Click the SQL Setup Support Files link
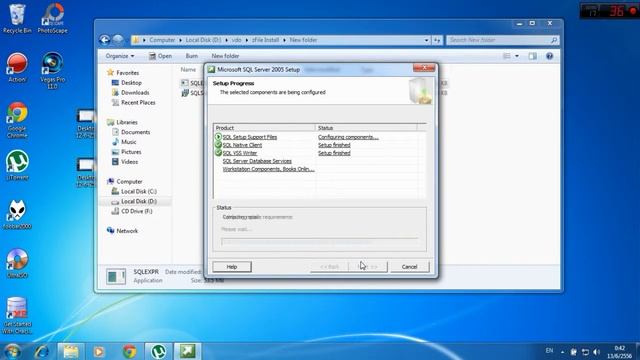The height and width of the screenshot is (360, 640). click(250, 137)
